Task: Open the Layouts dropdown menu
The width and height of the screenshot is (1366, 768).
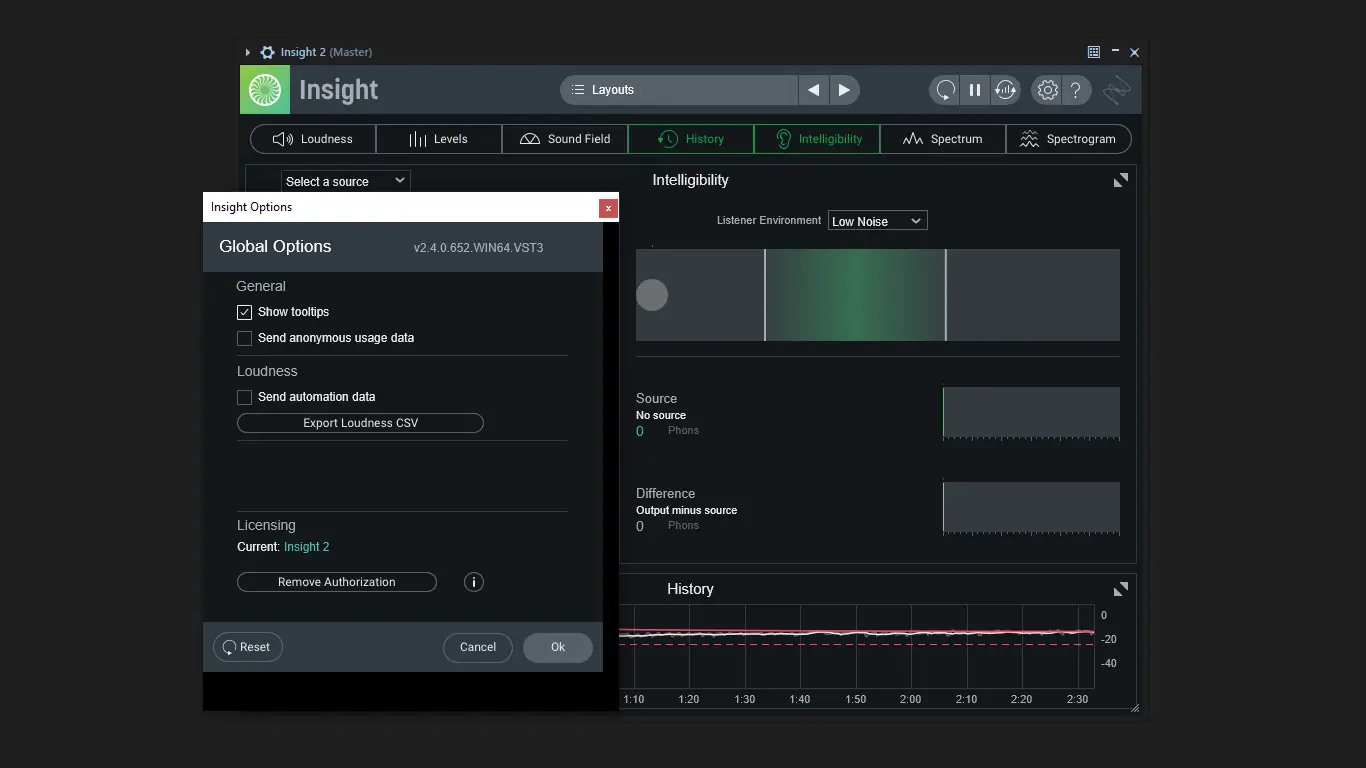Action: [x=679, y=90]
